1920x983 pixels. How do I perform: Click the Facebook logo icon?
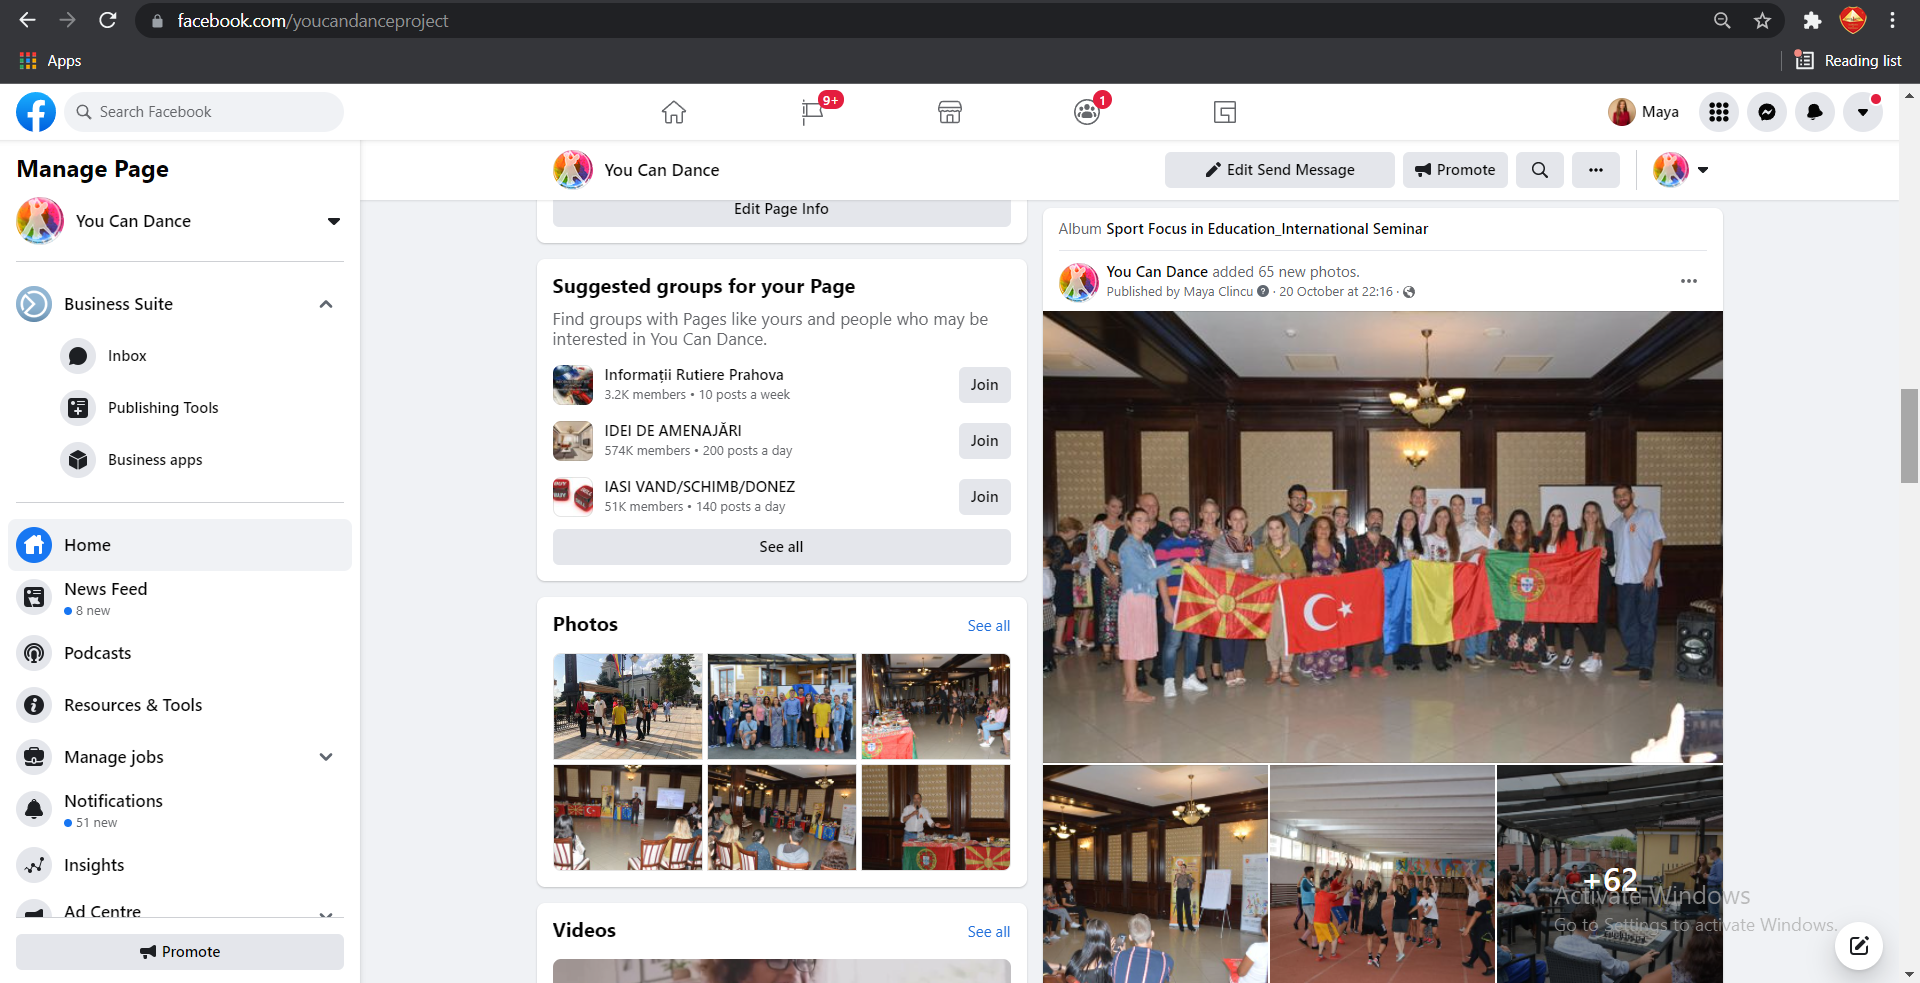click(36, 112)
